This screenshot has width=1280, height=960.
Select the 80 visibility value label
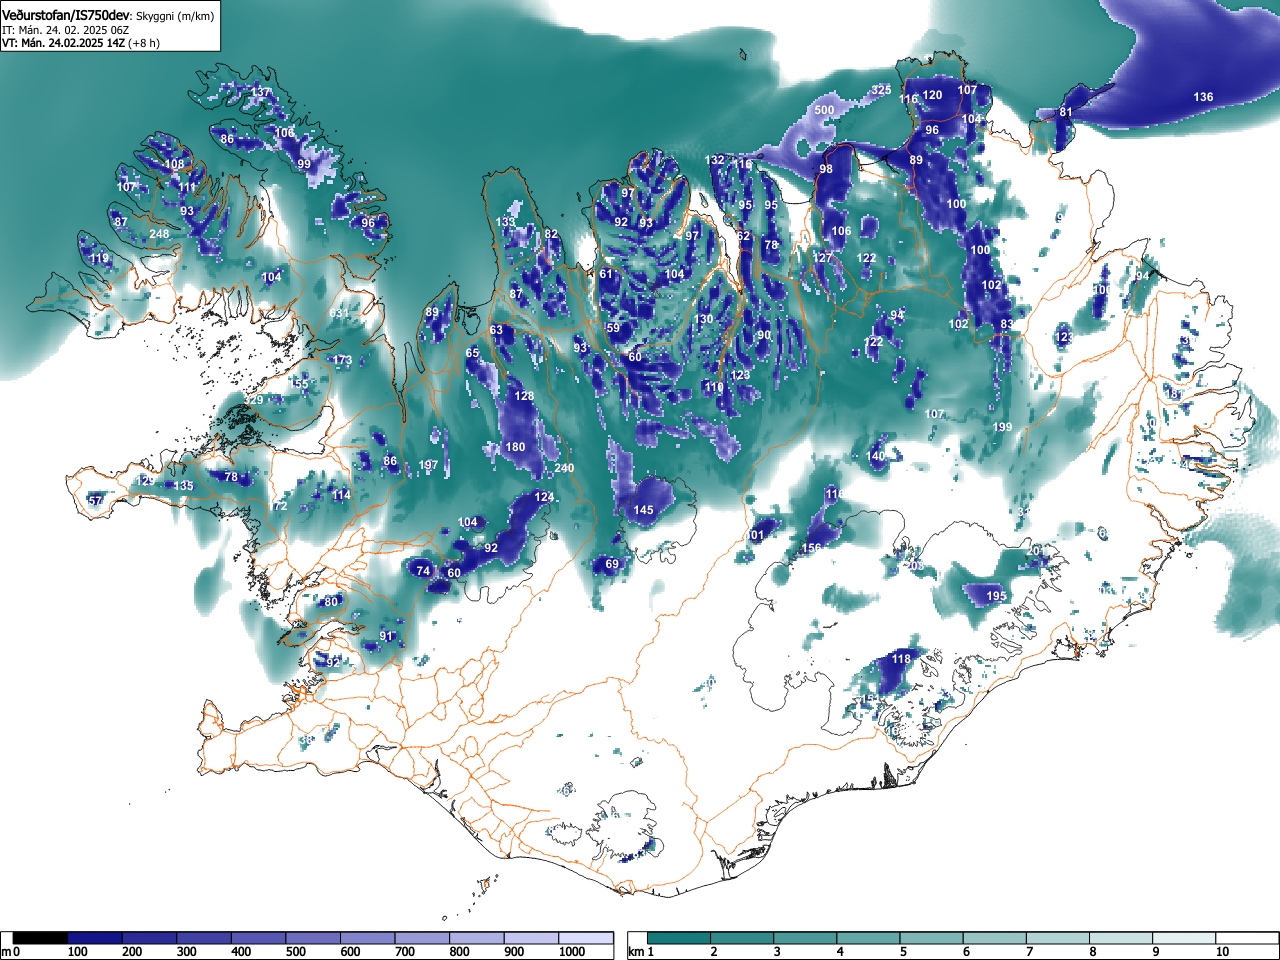click(331, 602)
